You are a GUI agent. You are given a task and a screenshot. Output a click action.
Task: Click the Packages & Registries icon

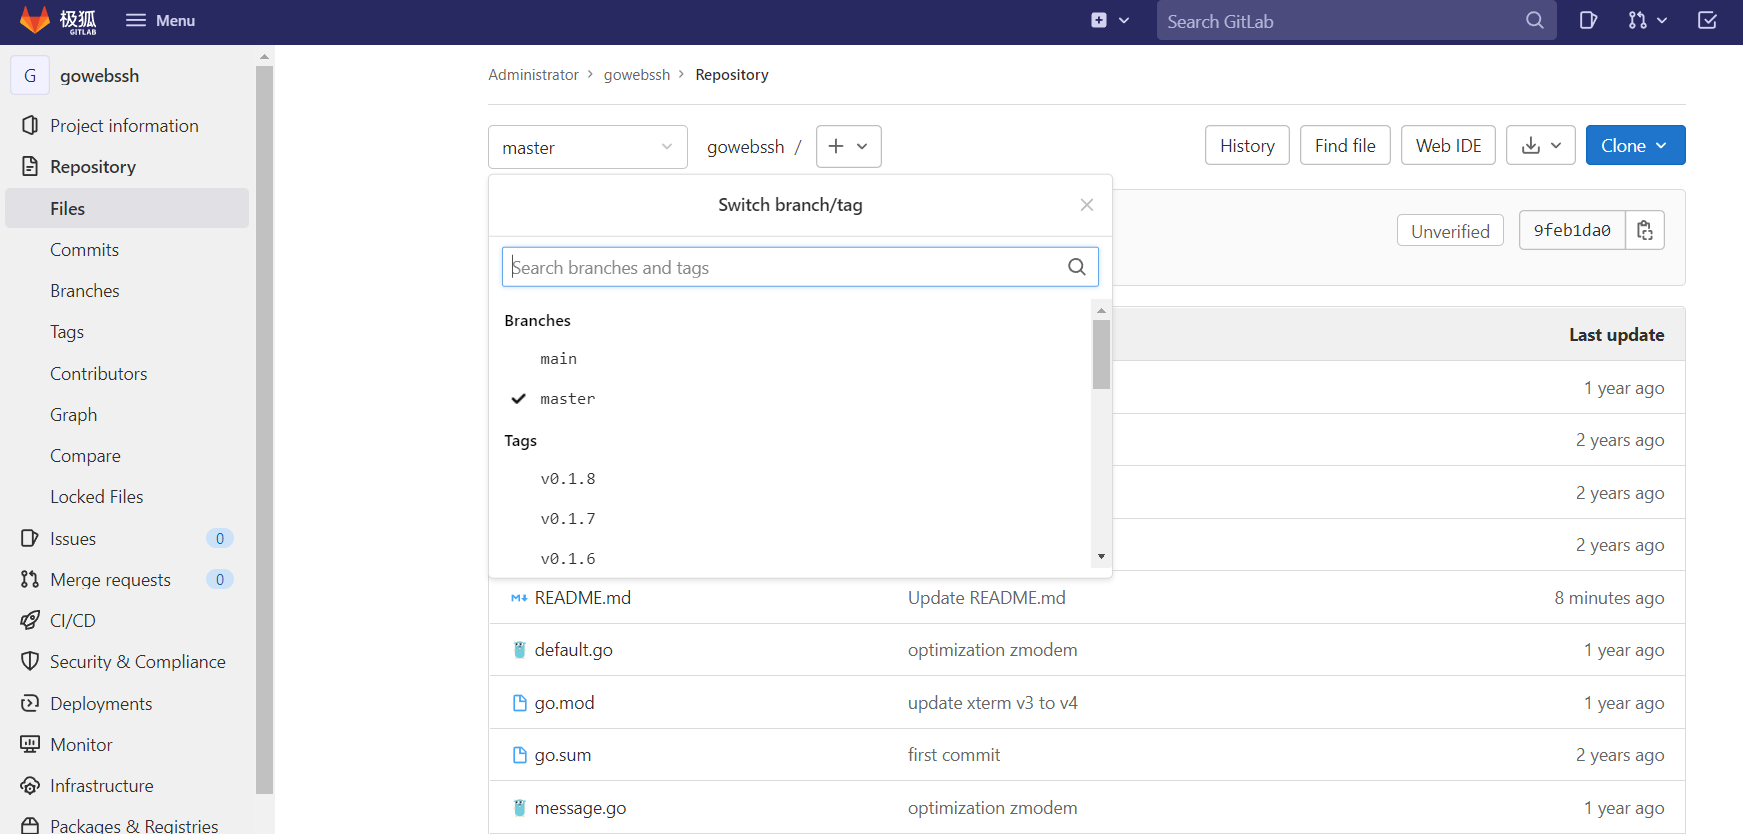(x=30, y=825)
